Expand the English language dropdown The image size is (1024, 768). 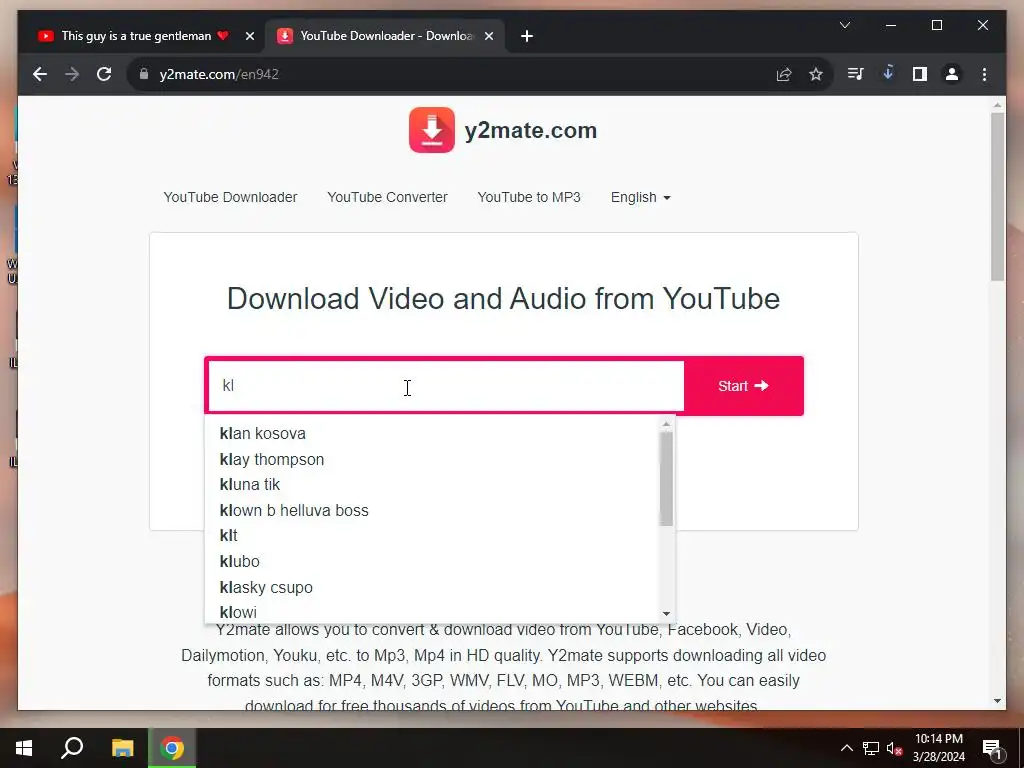(641, 197)
